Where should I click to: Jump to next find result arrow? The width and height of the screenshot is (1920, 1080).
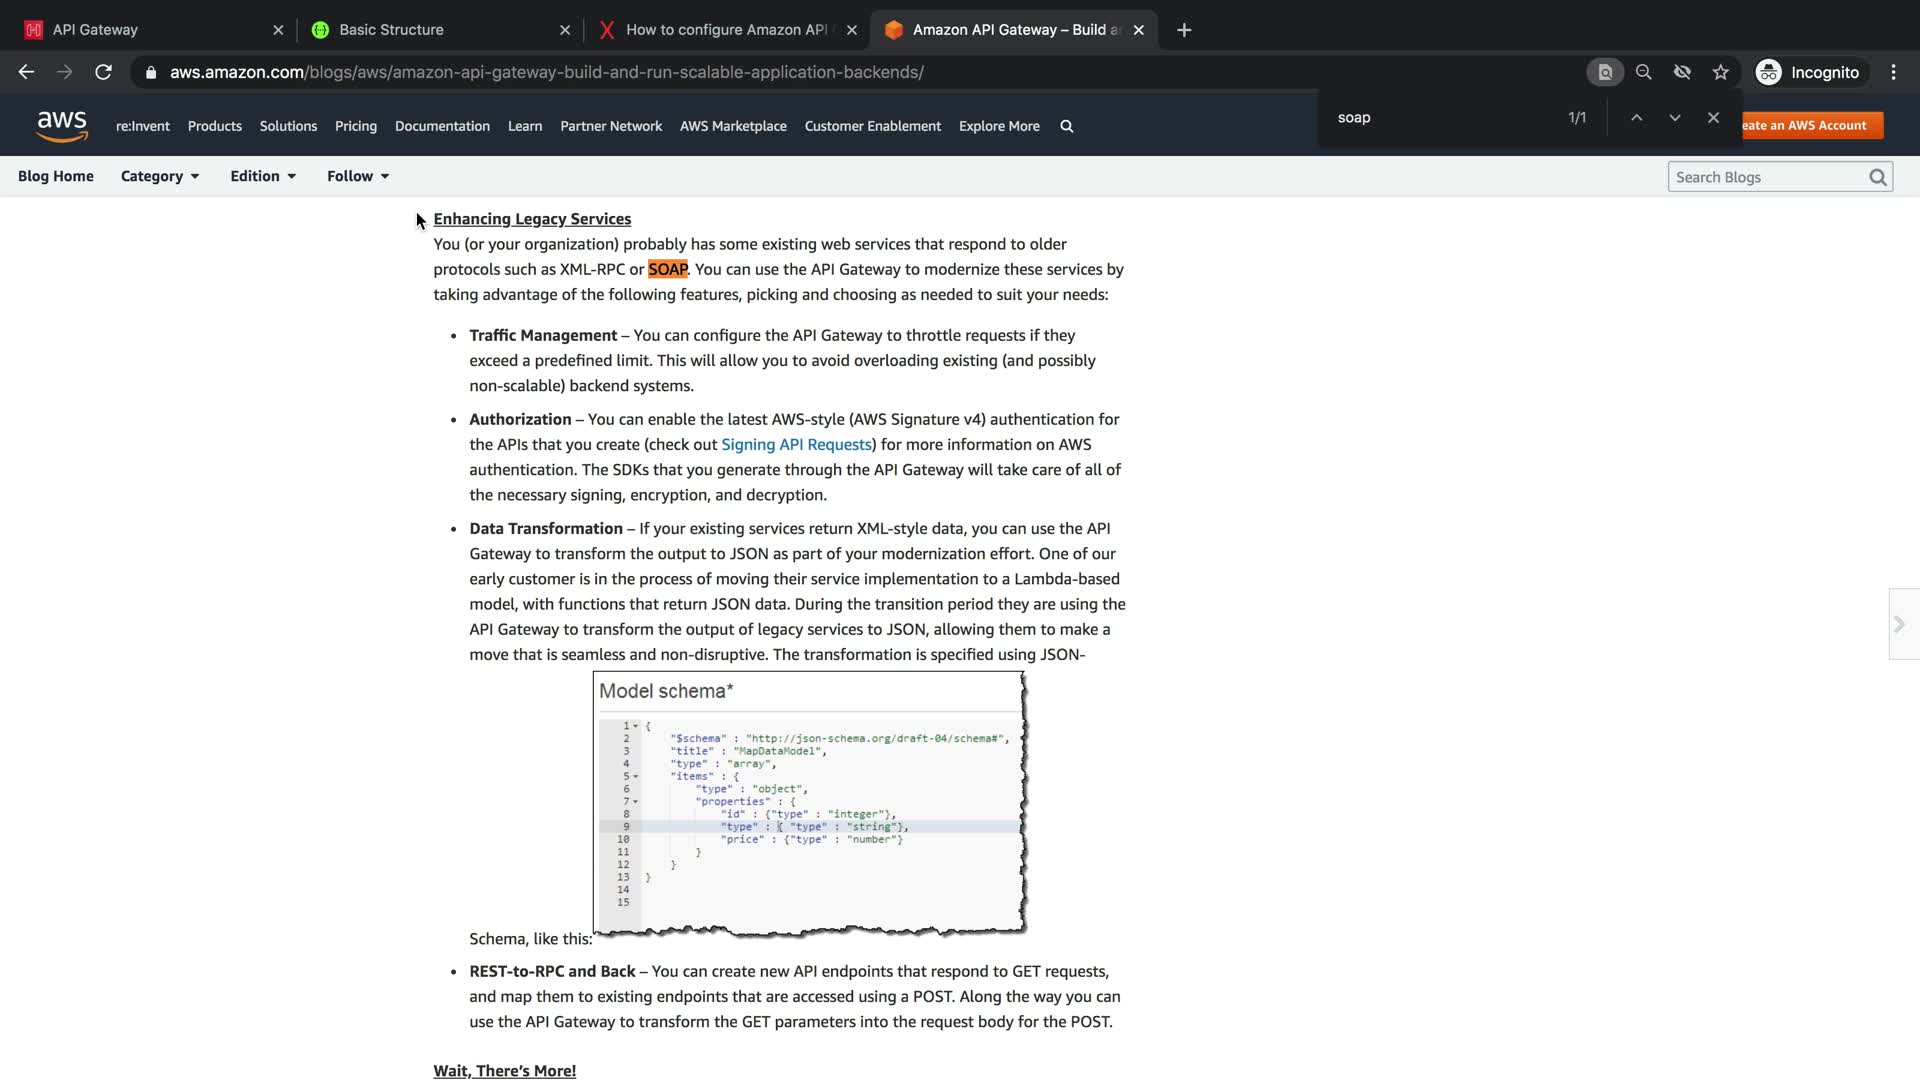pos(1674,118)
